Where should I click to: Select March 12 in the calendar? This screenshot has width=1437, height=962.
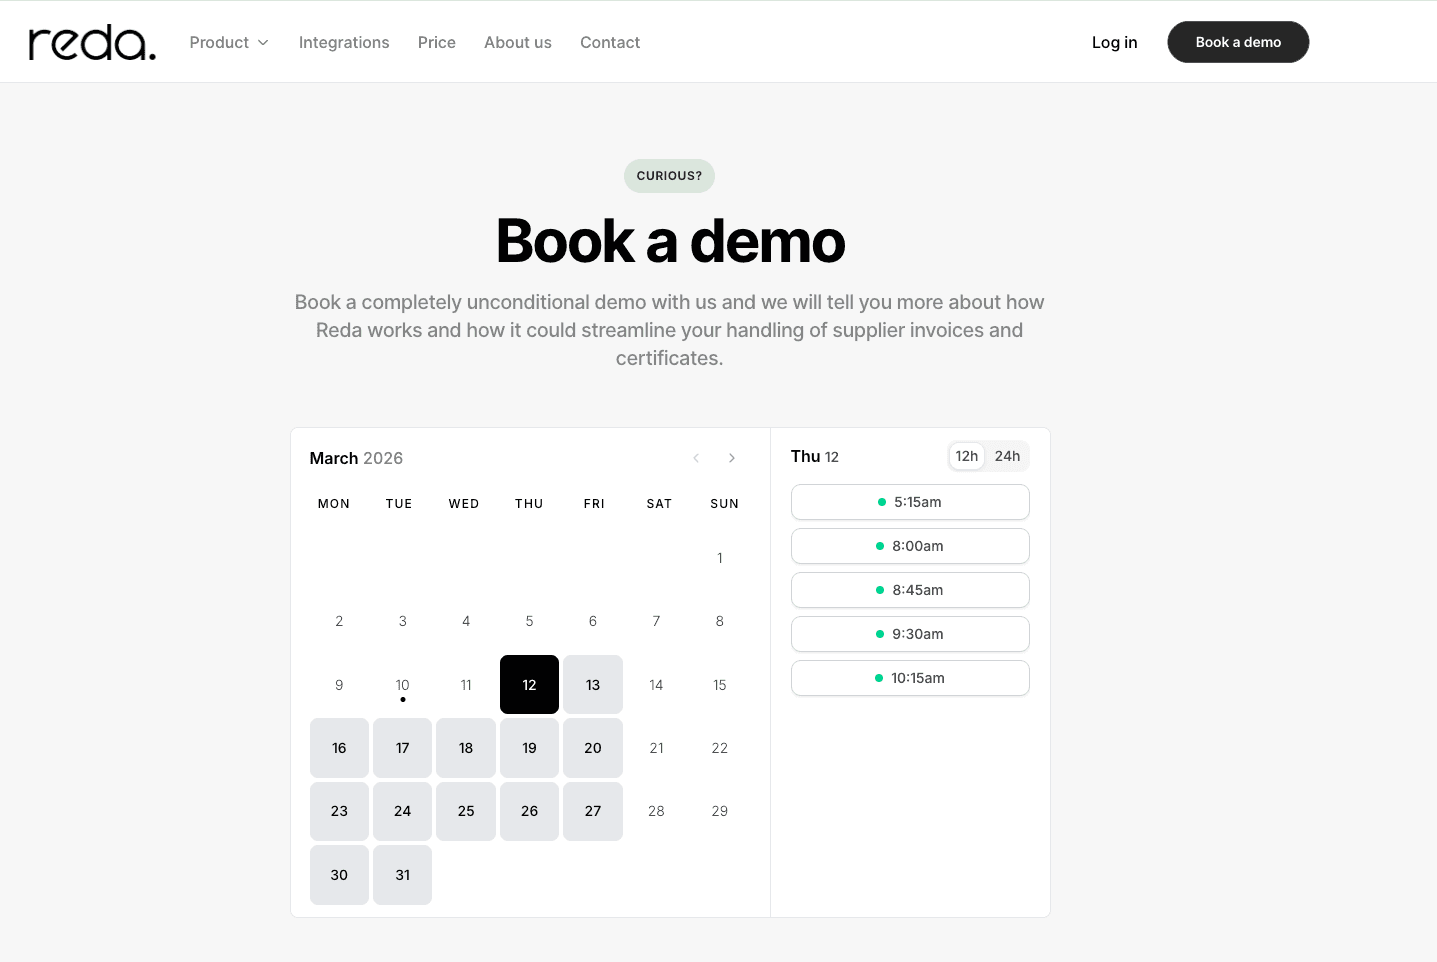click(529, 685)
